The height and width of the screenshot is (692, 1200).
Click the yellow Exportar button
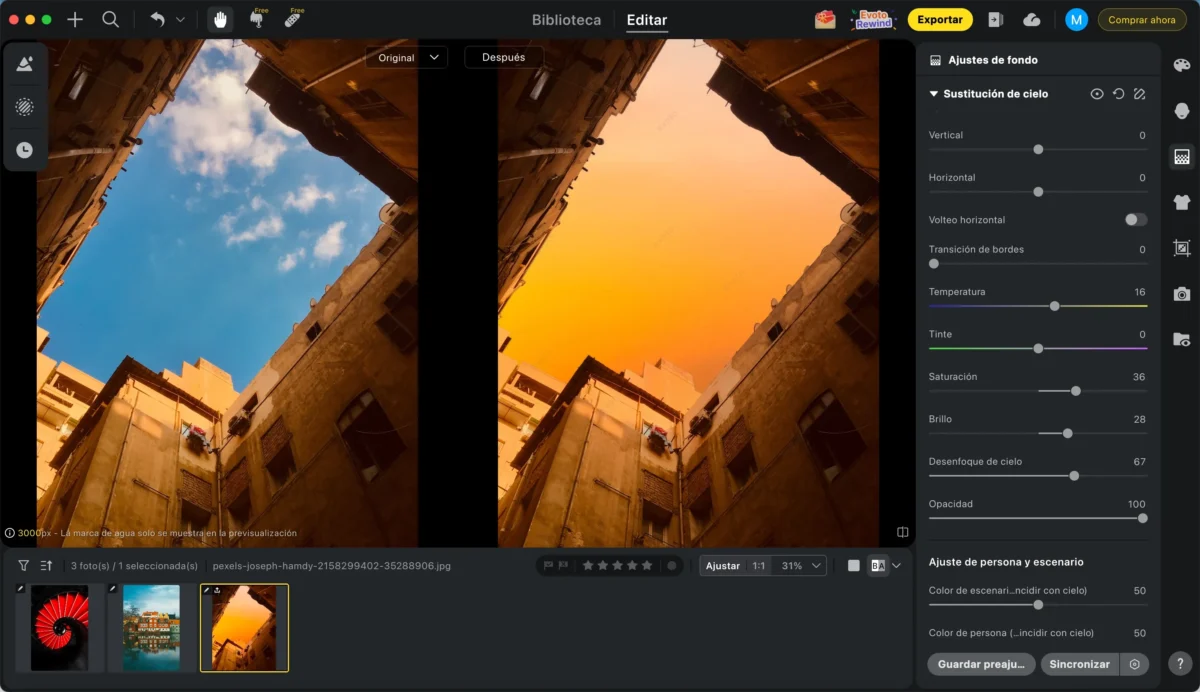pyautogui.click(x=939, y=19)
